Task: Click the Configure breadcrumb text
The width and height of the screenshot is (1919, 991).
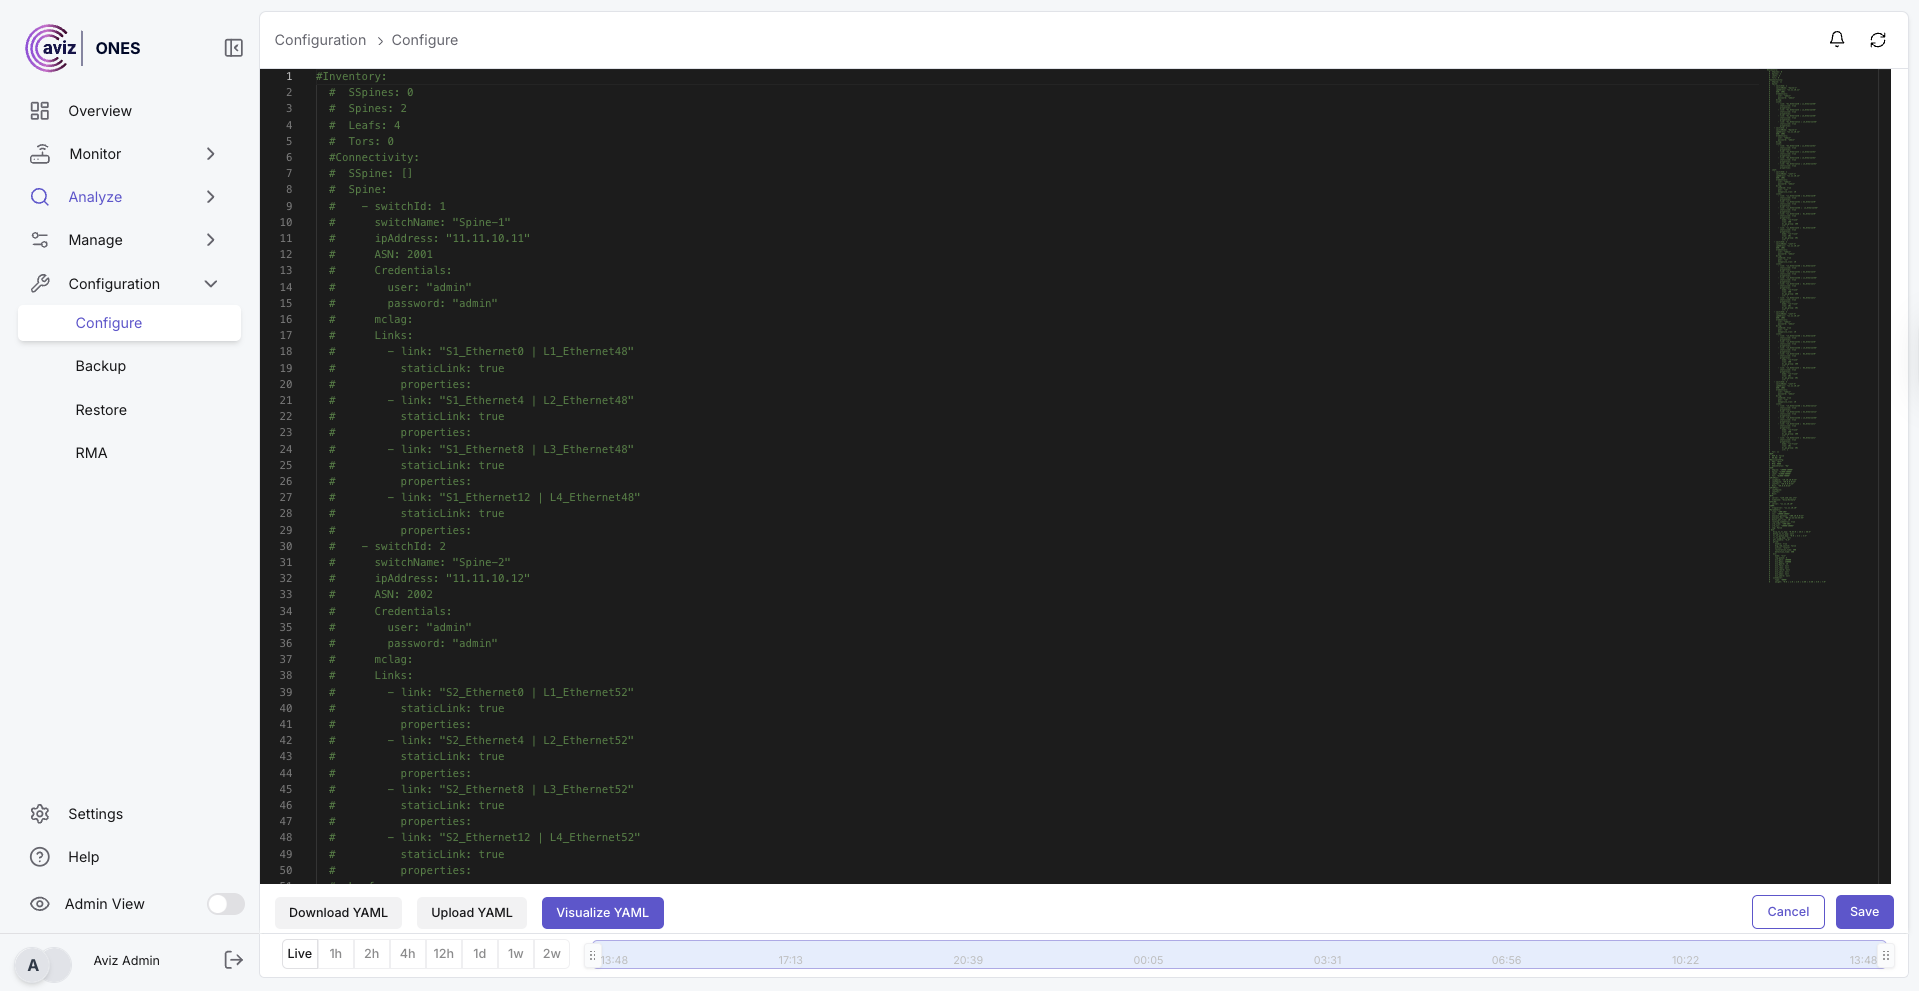Action: click(425, 40)
